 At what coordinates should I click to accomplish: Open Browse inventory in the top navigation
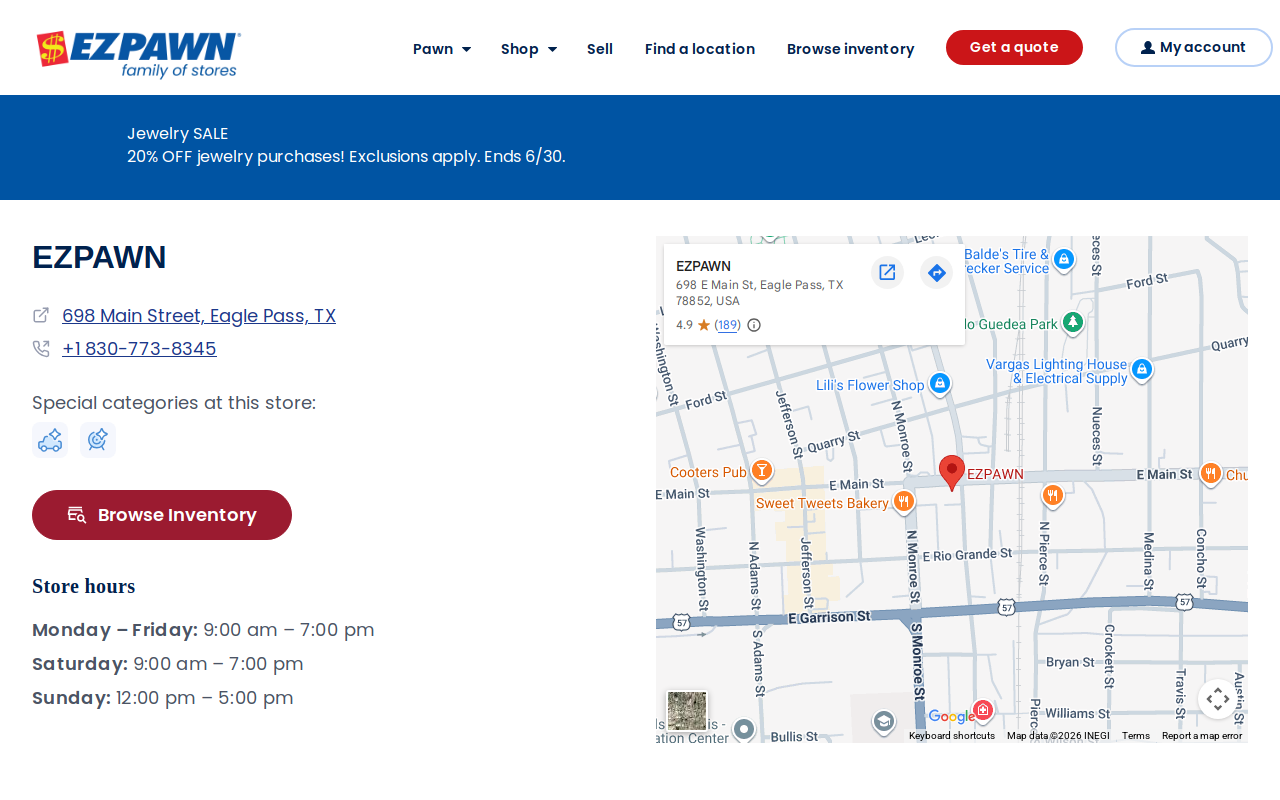point(851,49)
